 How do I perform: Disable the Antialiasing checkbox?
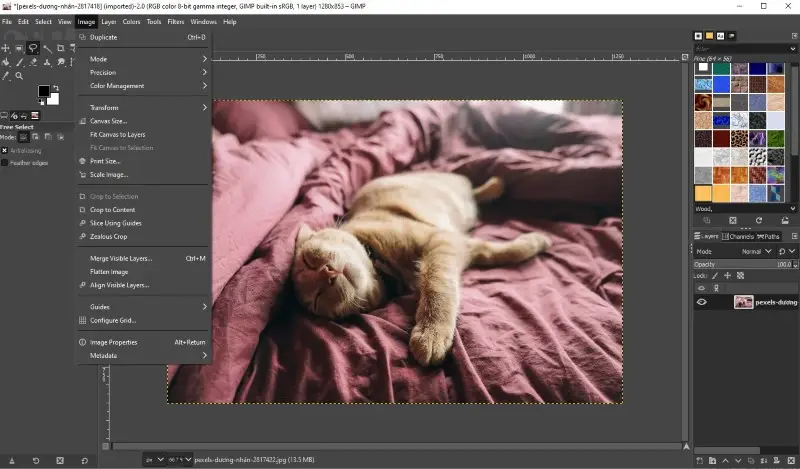coord(5,150)
